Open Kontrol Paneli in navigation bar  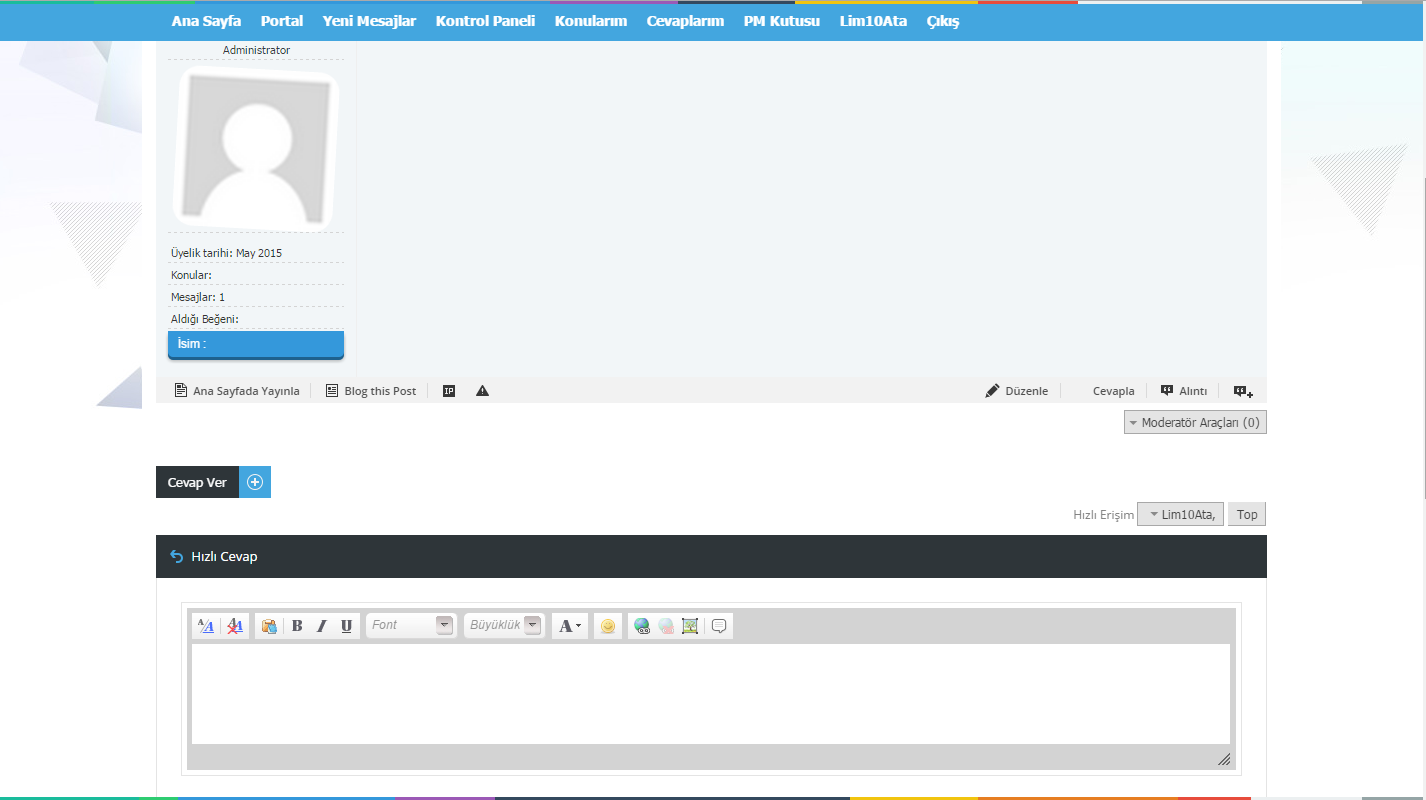(485, 21)
